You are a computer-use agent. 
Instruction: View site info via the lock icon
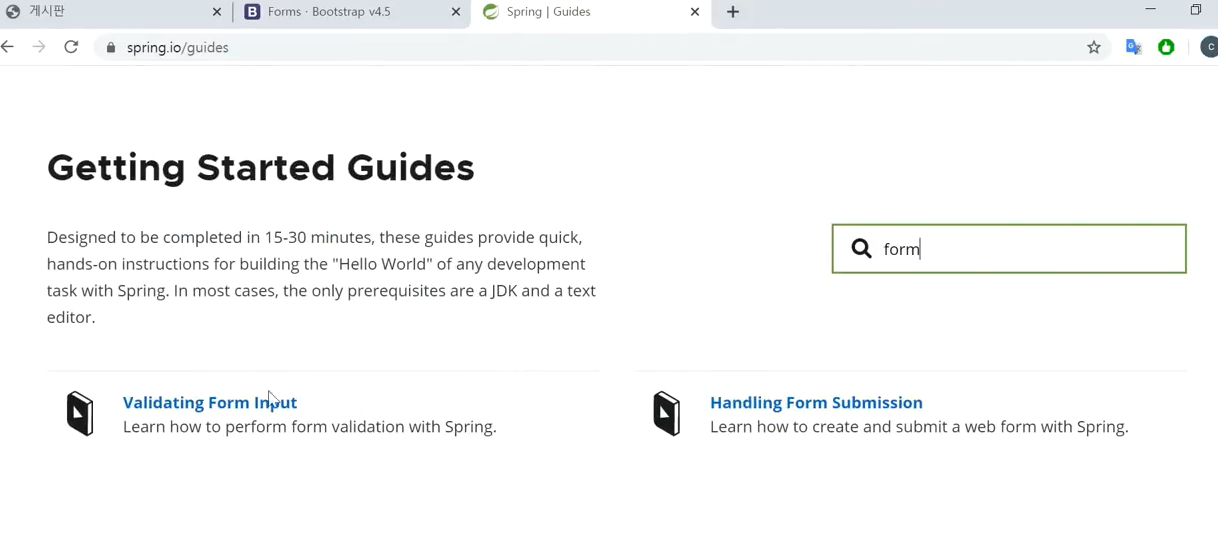click(x=111, y=47)
